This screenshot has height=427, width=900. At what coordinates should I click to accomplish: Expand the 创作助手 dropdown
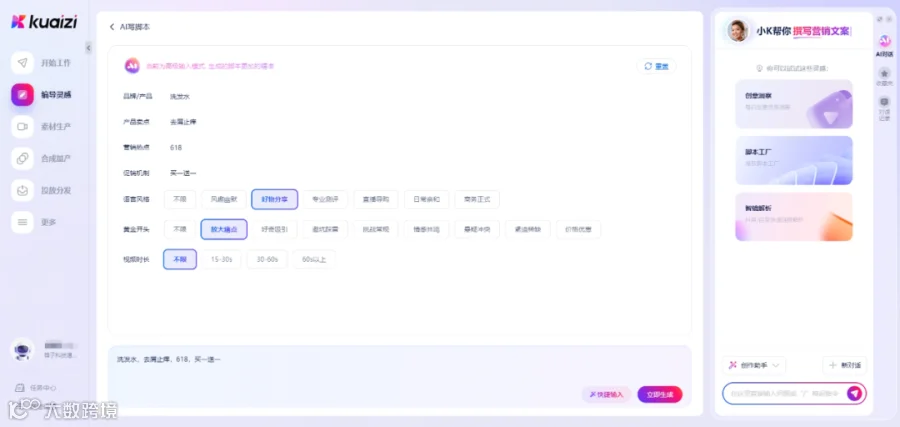754,365
